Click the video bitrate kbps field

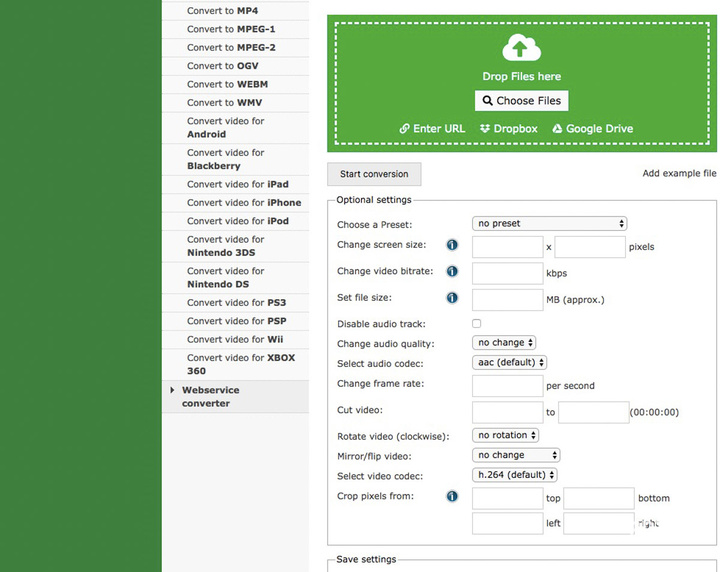pos(507,274)
